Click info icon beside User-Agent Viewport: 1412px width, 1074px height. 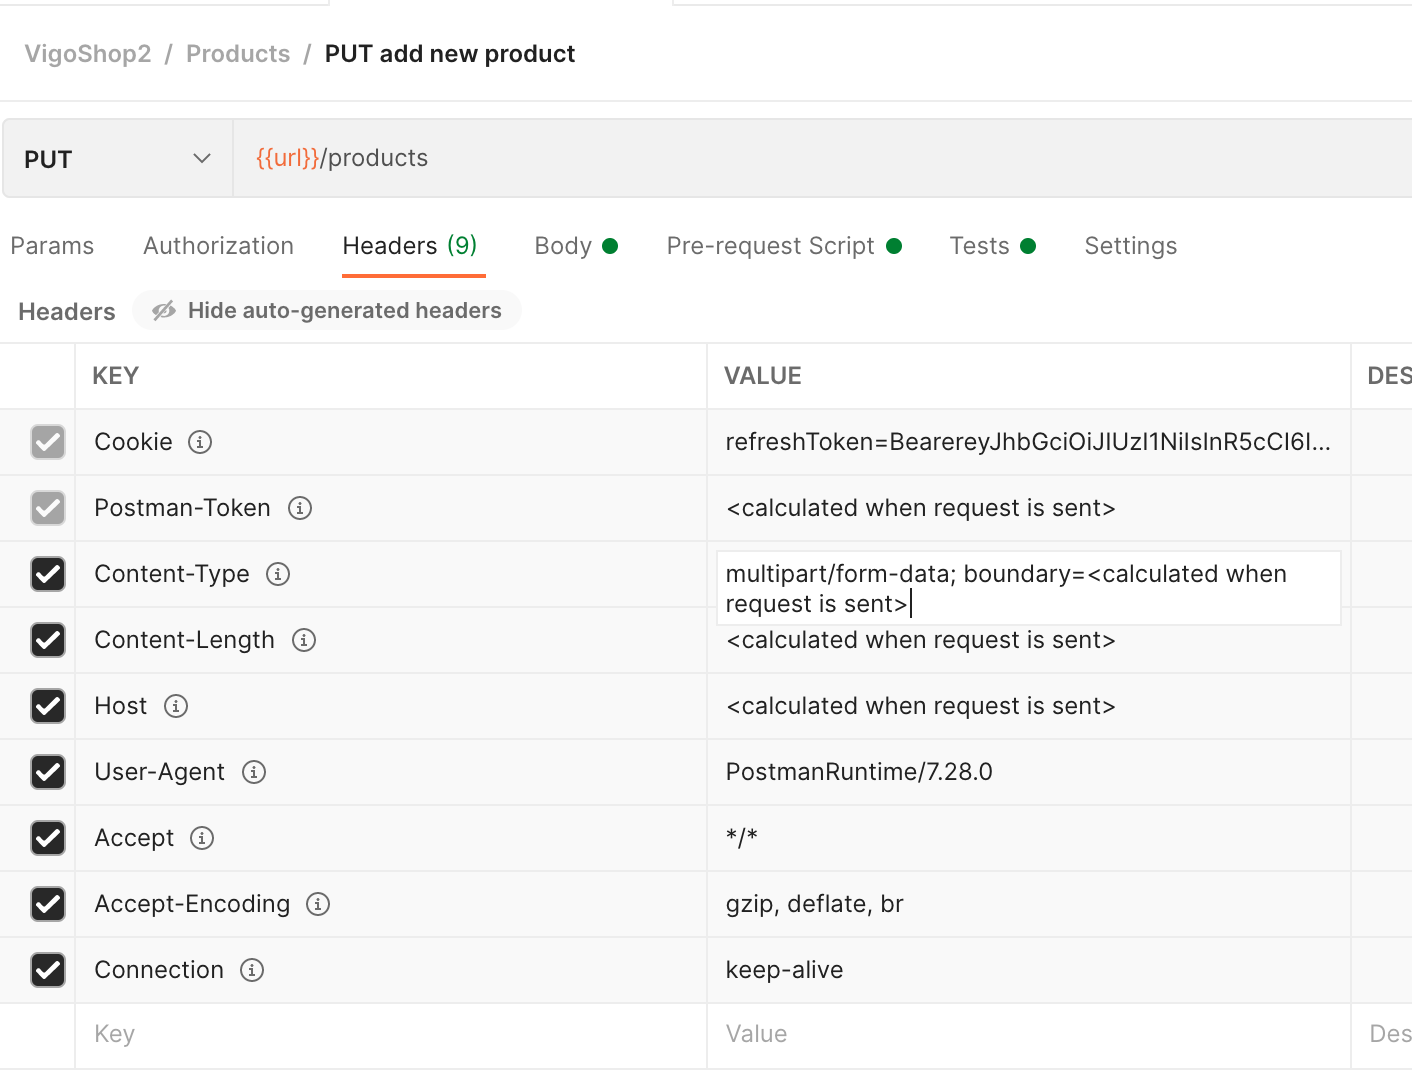tap(254, 772)
